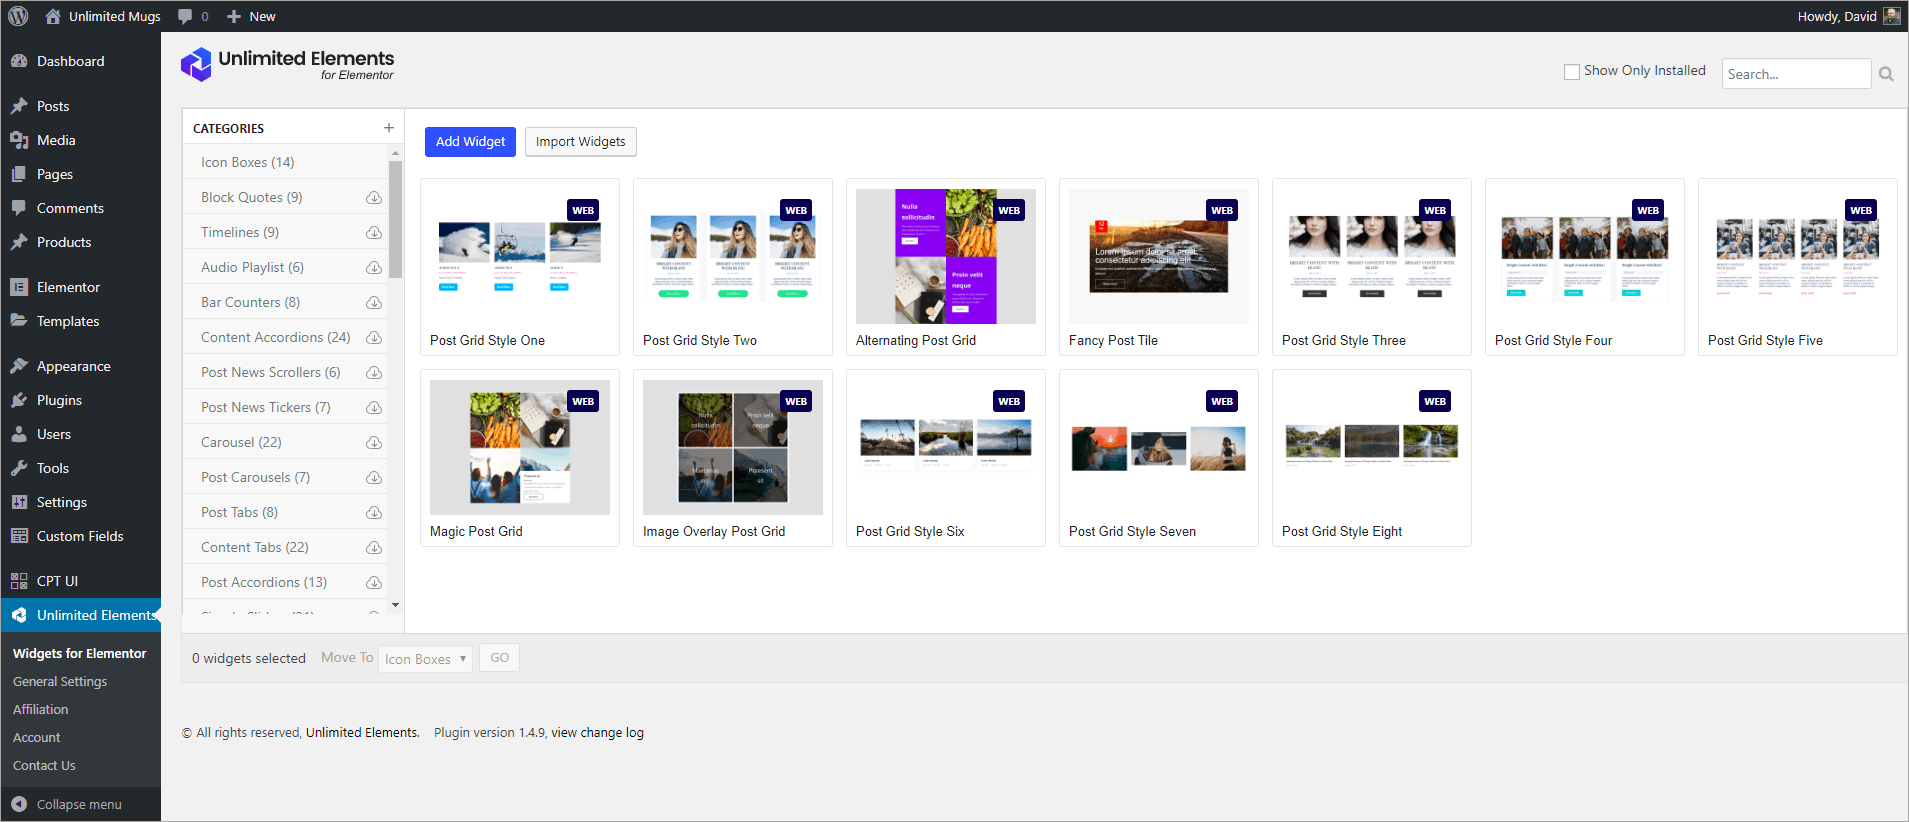
Task: Select the Content Accordions category
Action: 284,337
